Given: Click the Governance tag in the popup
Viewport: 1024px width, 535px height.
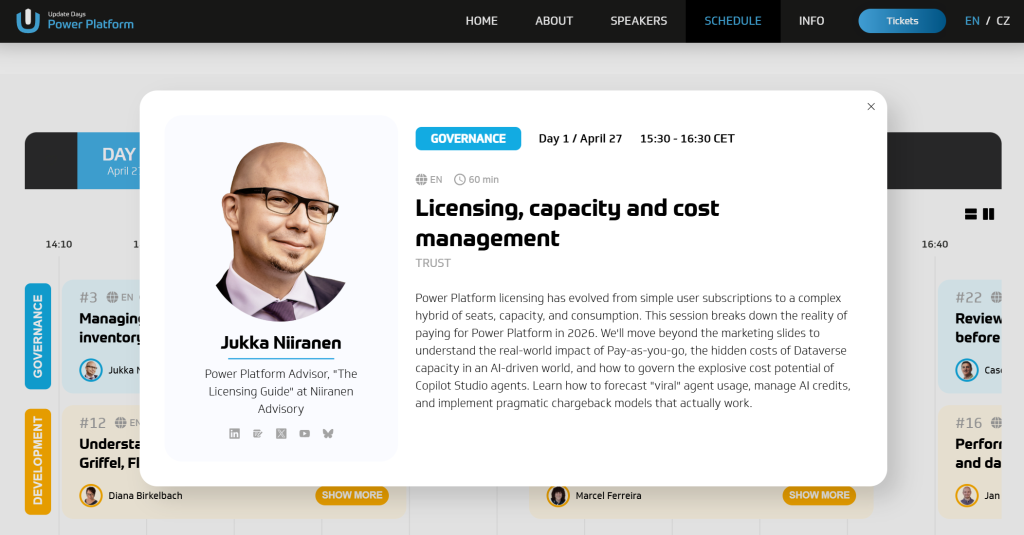Looking at the screenshot, I should [468, 138].
